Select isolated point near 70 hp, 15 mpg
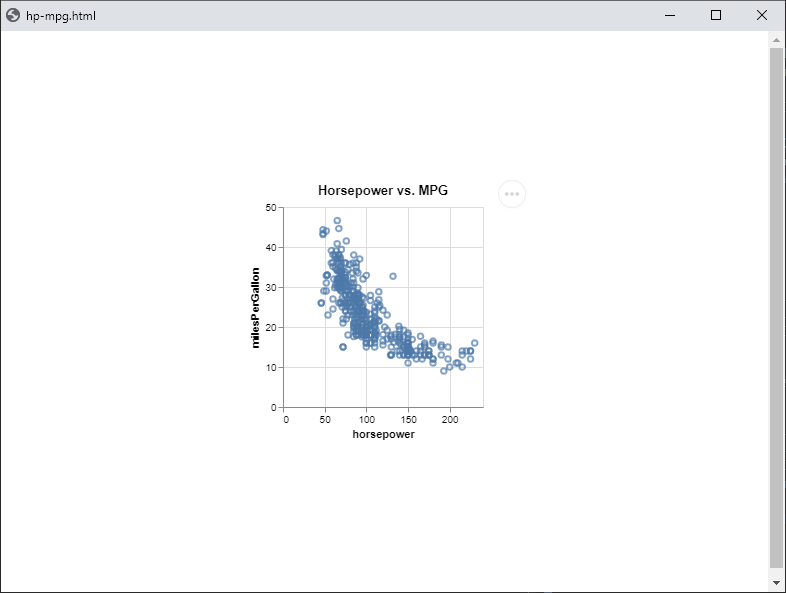Screen dimensions: 786x593 (343, 347)
